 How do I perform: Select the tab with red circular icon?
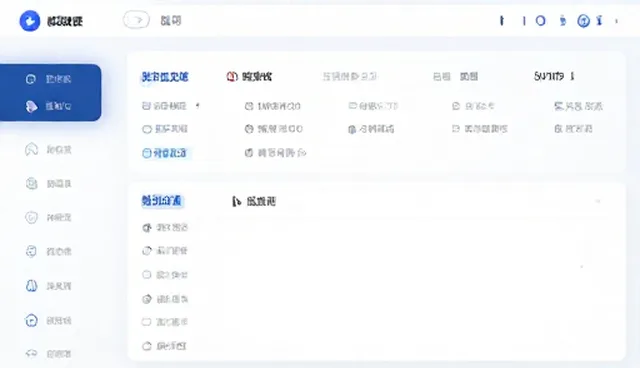tap(249, 76)
